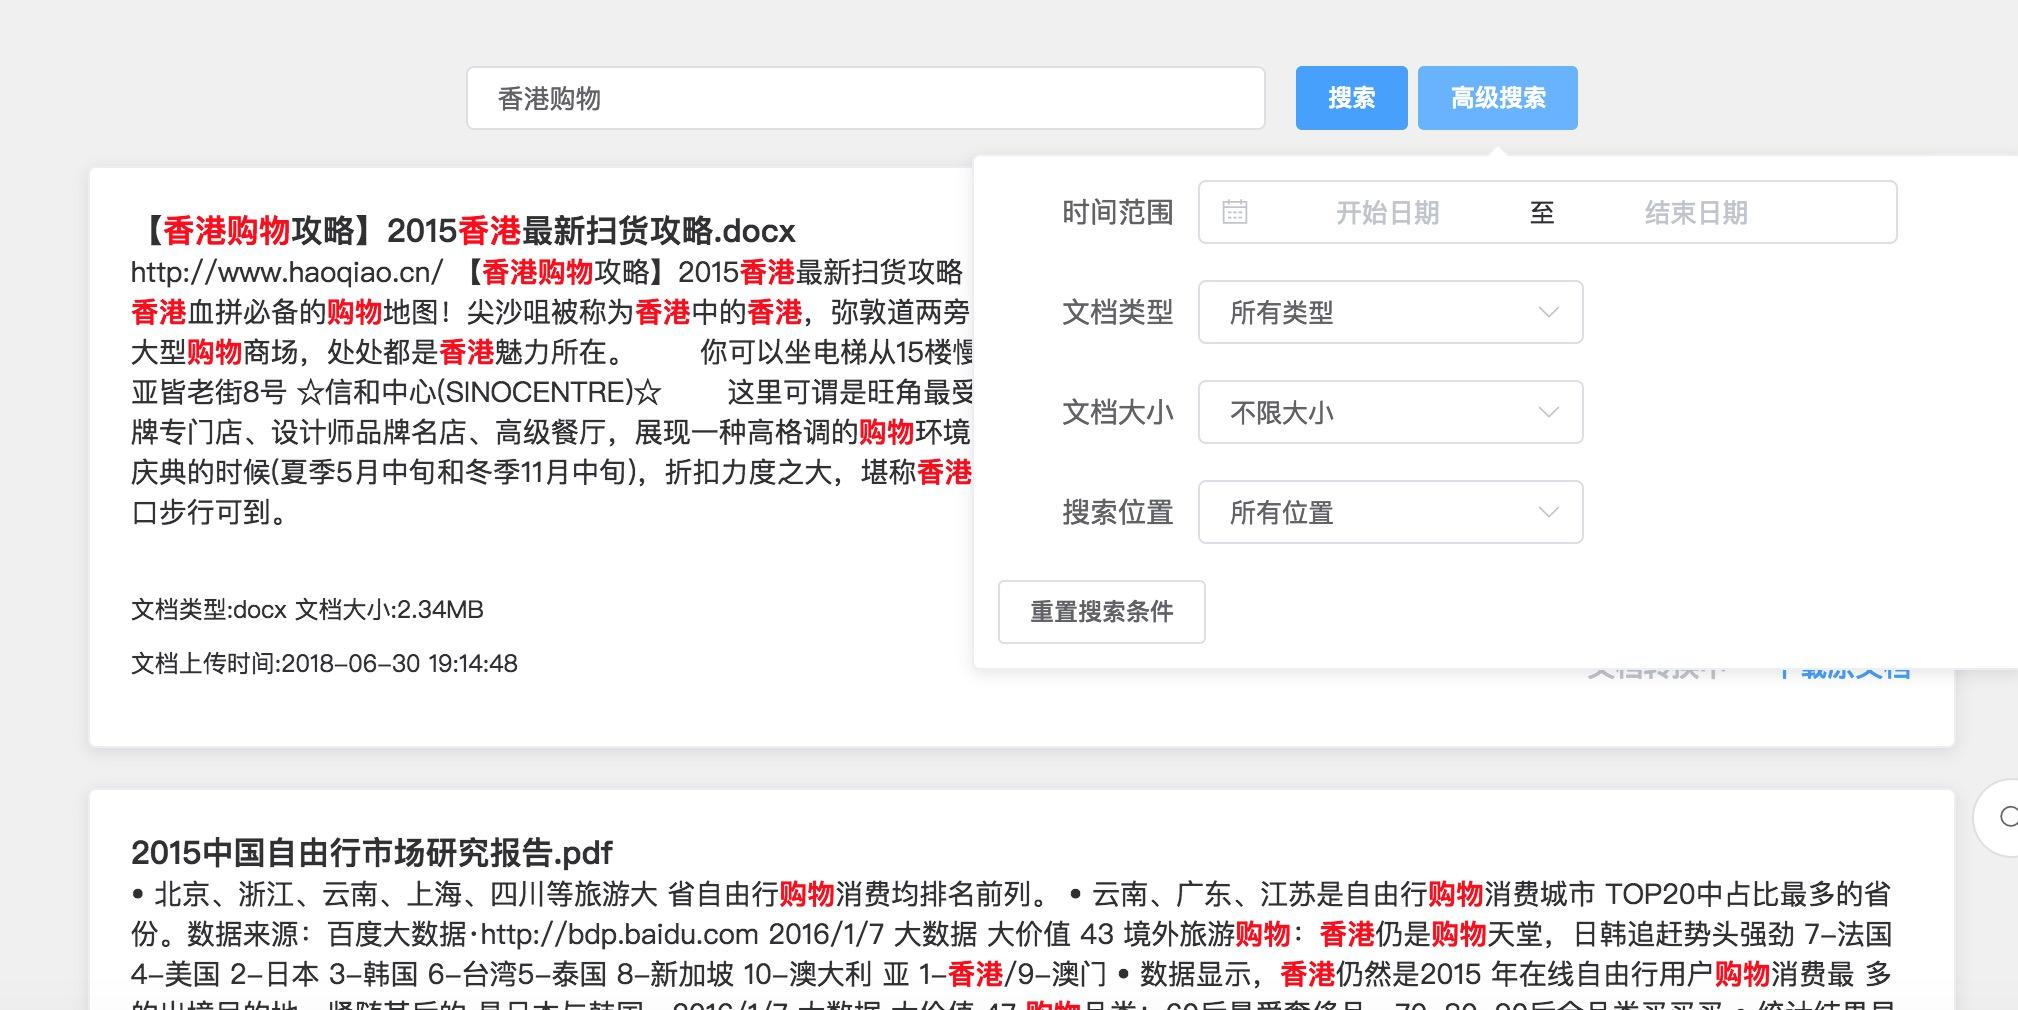Open the 搜索位置 dropdown showing 所有位置

tap(1390, 512)
